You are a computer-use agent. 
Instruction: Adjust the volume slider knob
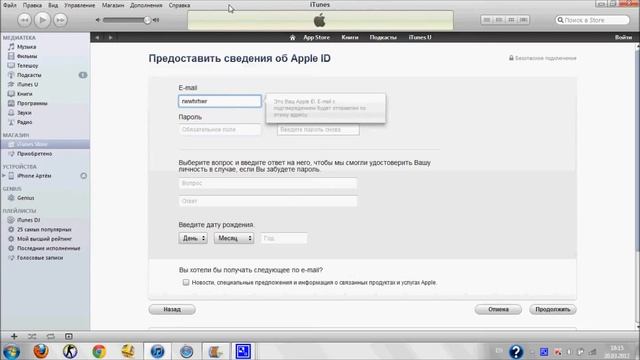click(x=147, y=20)
